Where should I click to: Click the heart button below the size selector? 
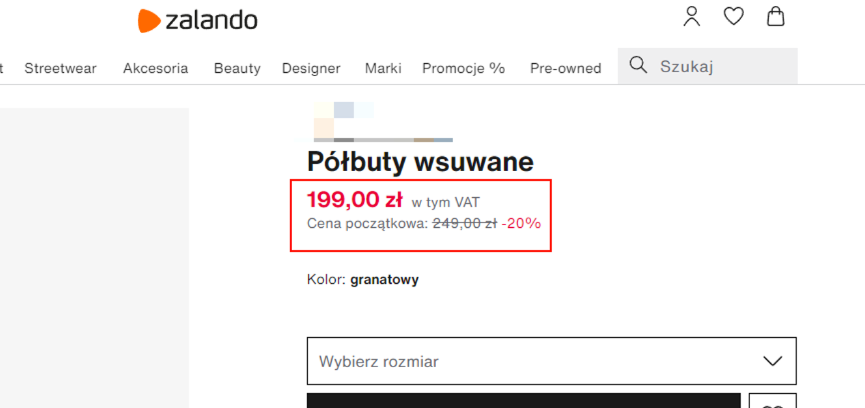(x=772, y=402)
